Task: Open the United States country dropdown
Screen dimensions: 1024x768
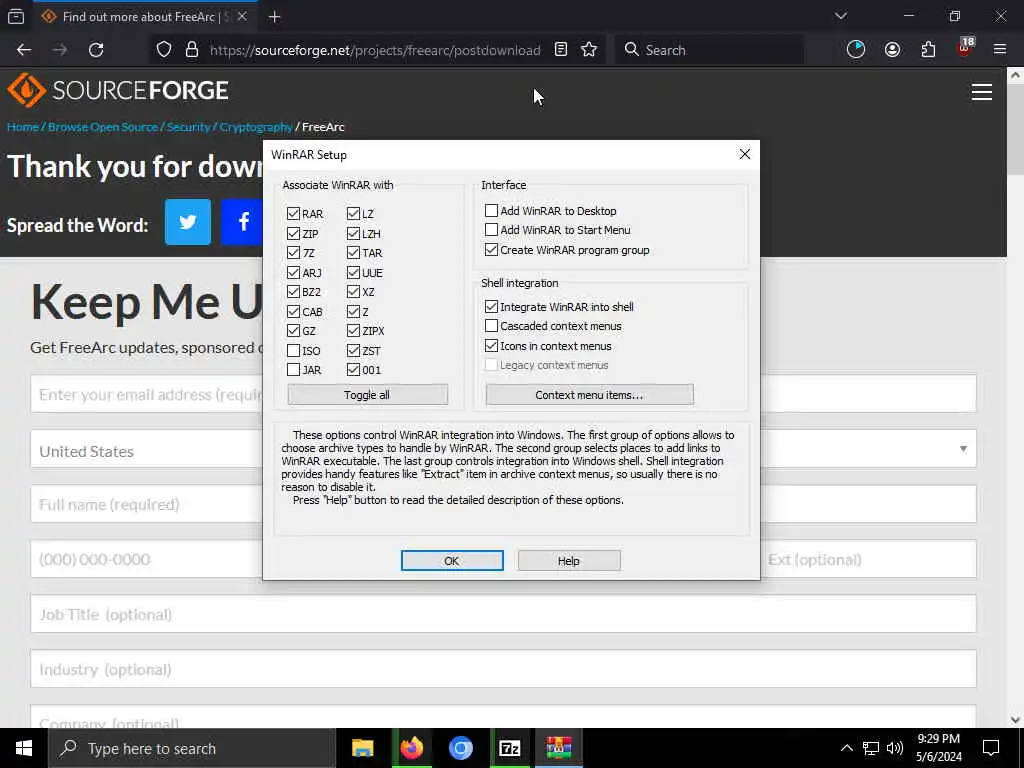Action: tap(503, 449)
